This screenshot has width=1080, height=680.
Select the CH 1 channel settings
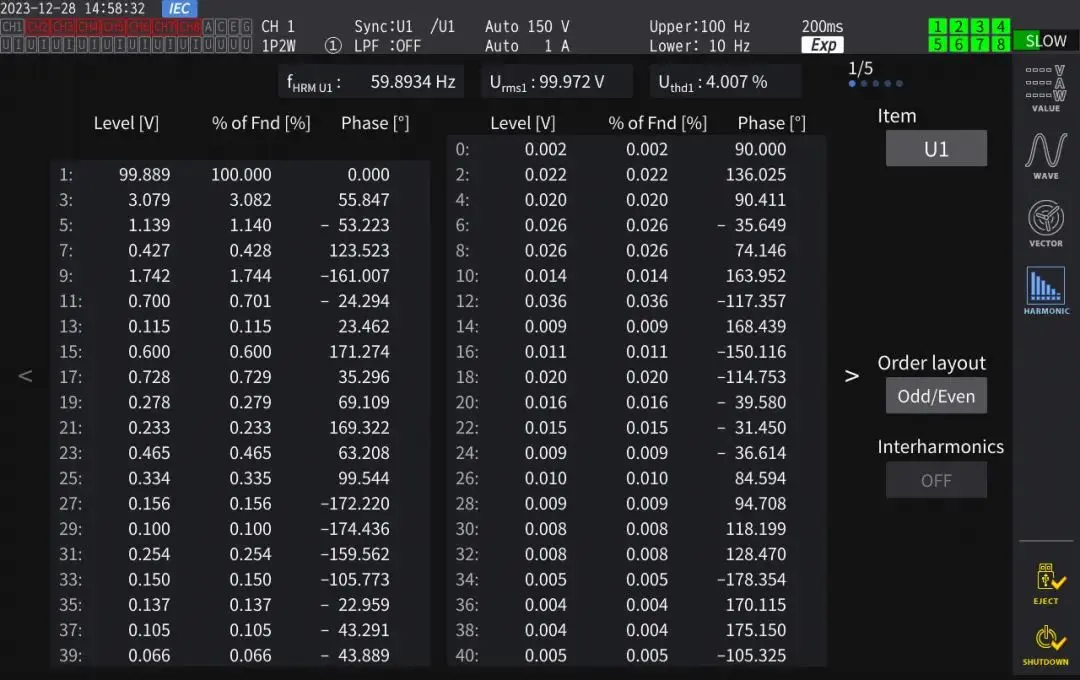point(278,27)
